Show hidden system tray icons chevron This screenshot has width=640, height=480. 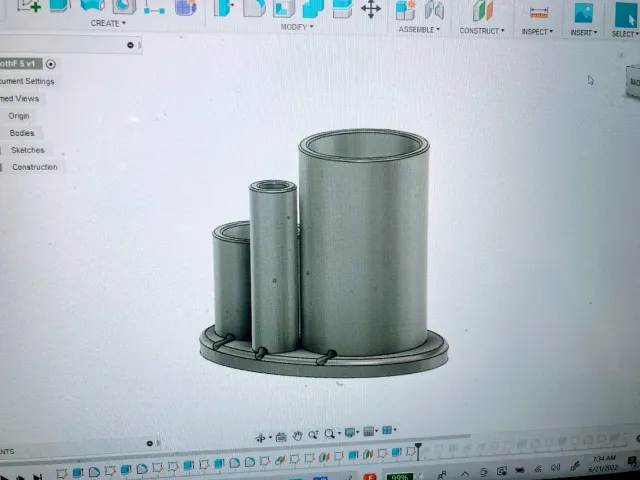[x=465, y=473]
